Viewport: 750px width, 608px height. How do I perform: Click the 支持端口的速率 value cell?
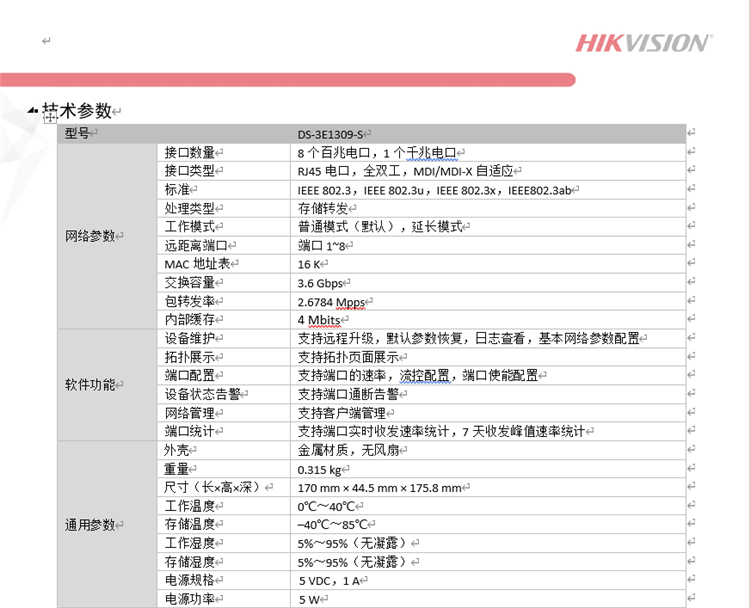488,376
